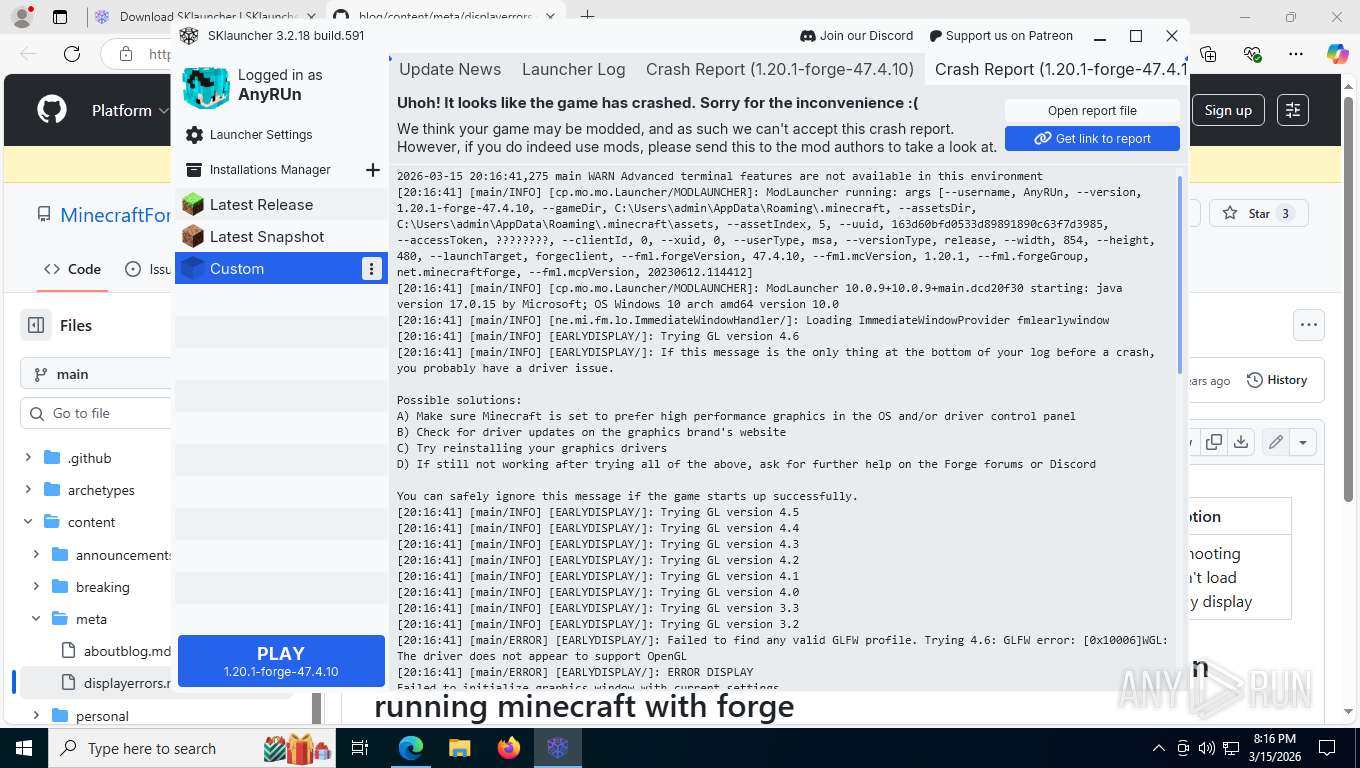Expand the breaking folder
1360x768 pixels.
pyautogui.click(x=36, y=587)
